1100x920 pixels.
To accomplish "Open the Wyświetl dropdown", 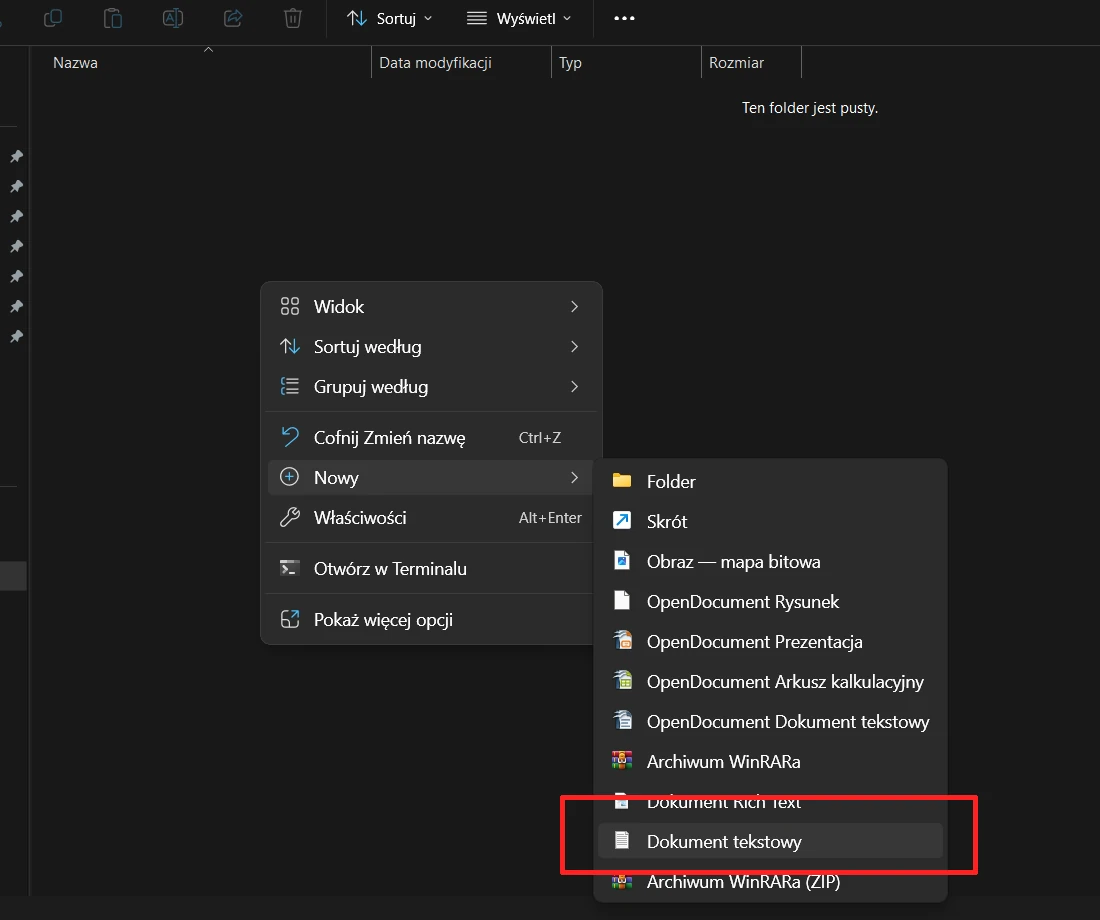I will (x=519, y=18).
